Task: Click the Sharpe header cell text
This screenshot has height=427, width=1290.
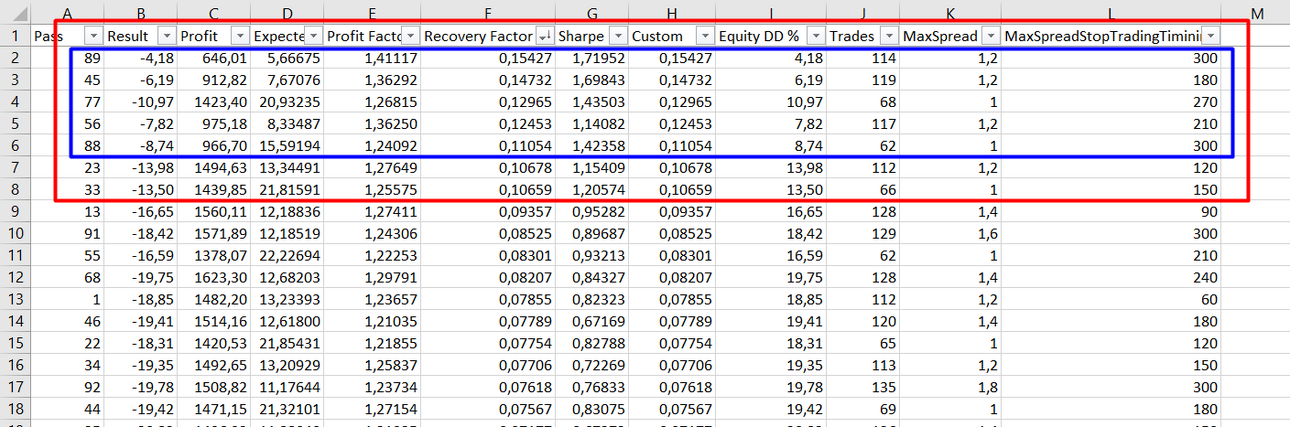Action: 581,36
